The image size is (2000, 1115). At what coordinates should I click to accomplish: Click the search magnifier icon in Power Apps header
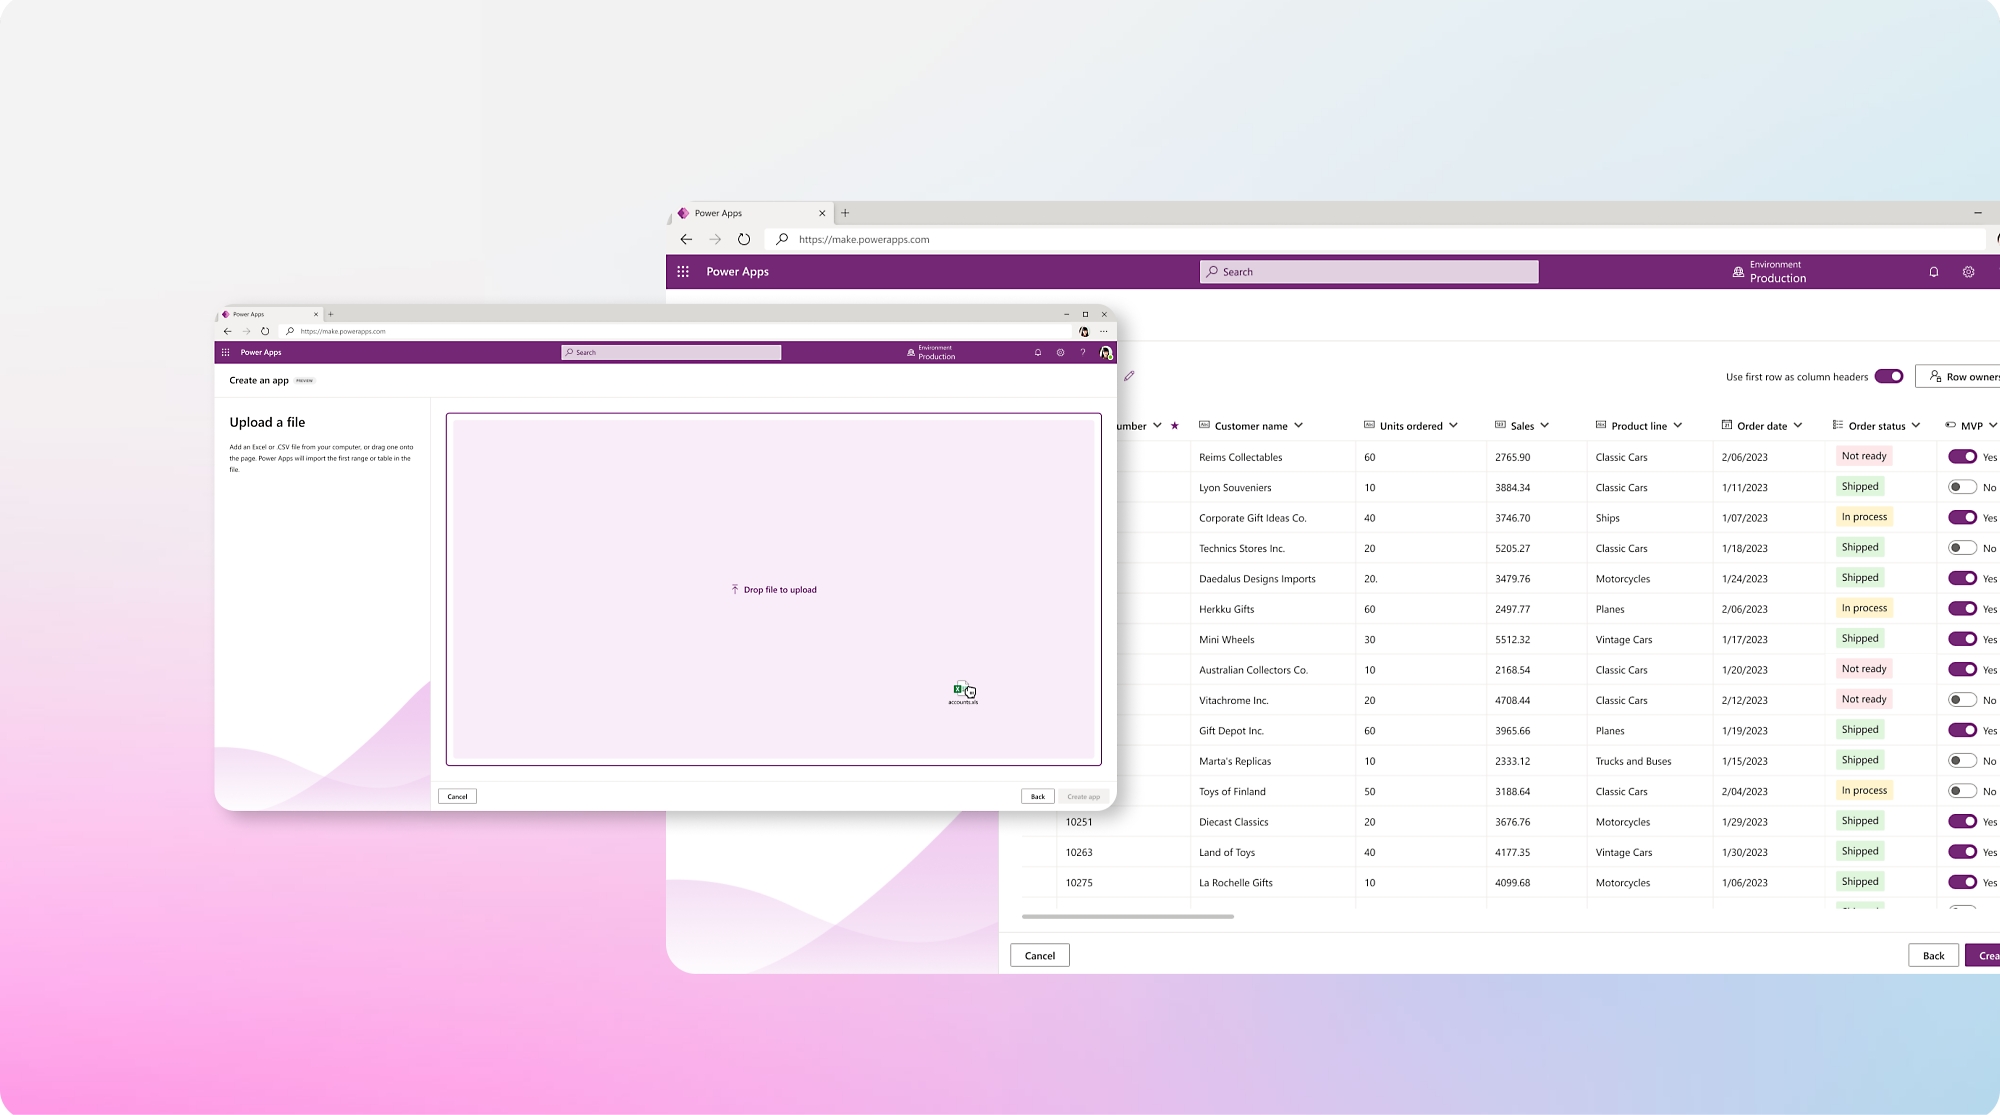pyautogui.click(x=1213, y=271)
